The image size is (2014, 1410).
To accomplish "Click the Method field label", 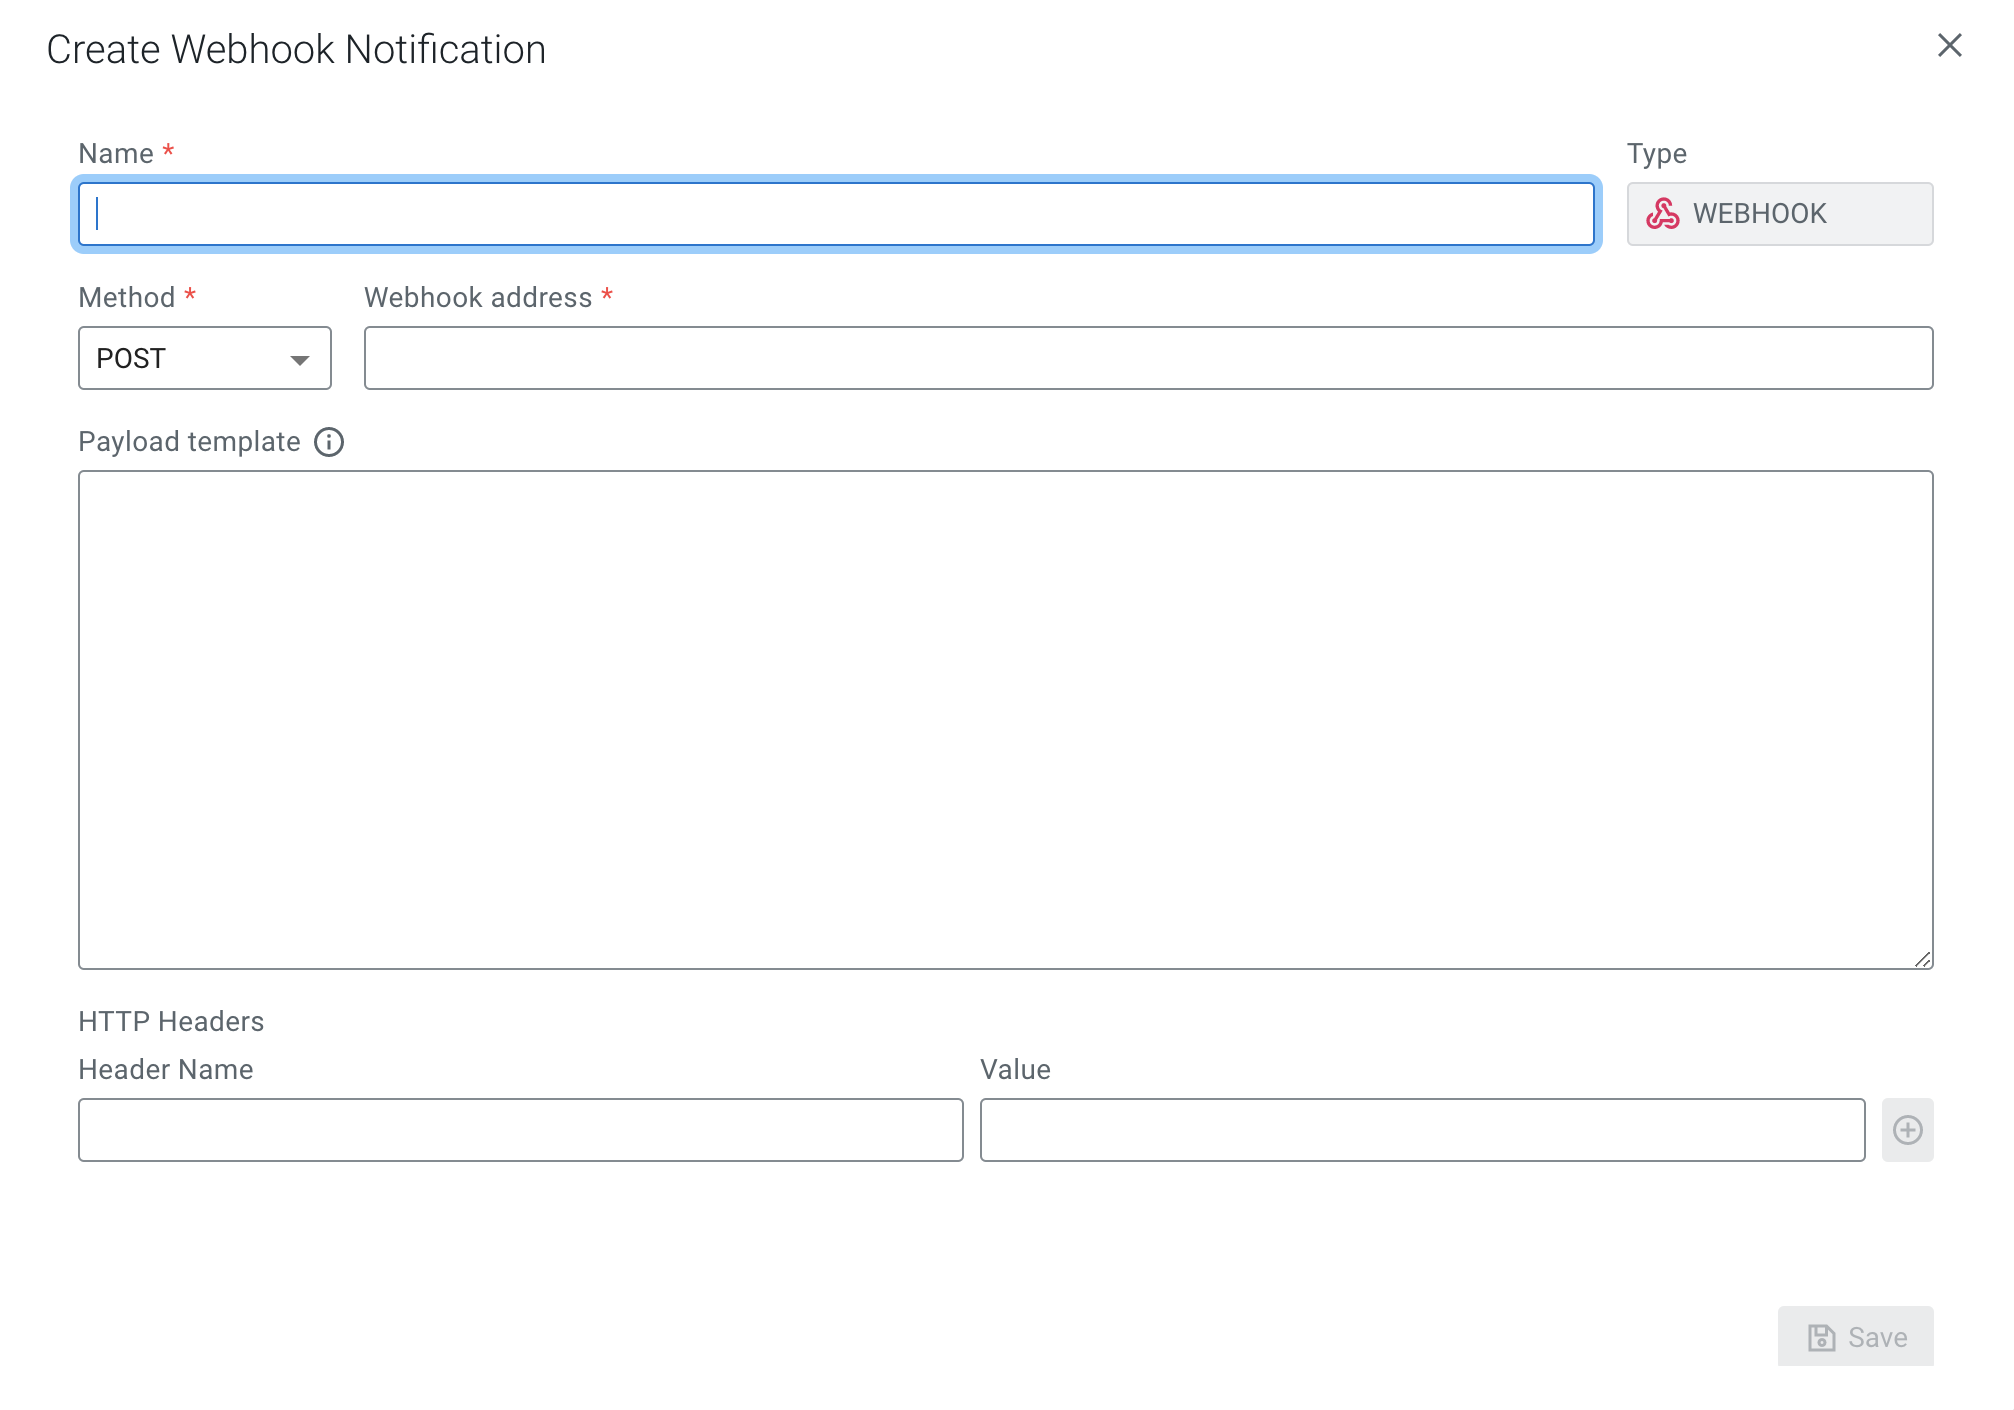I will click(x=126, y=298).
